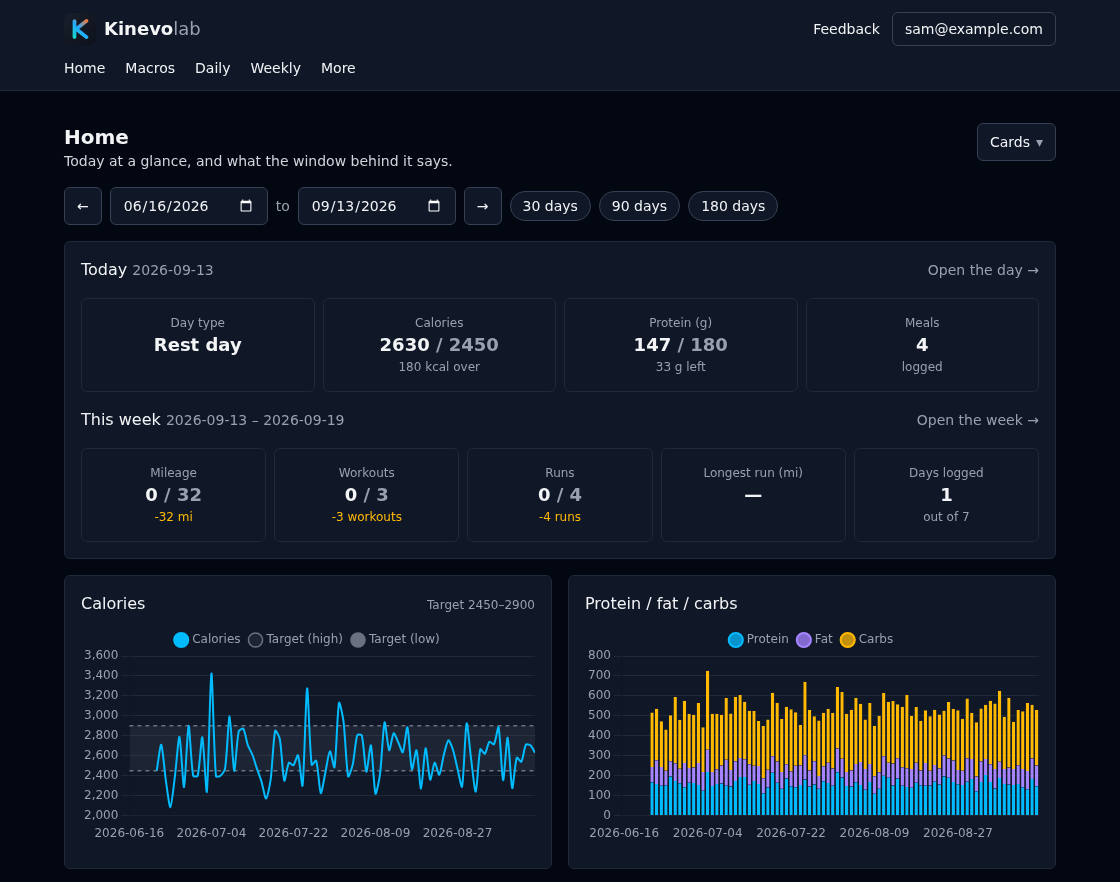Click the Calories chart title
The image size is (1120, 882).
(x=113, y=603)
